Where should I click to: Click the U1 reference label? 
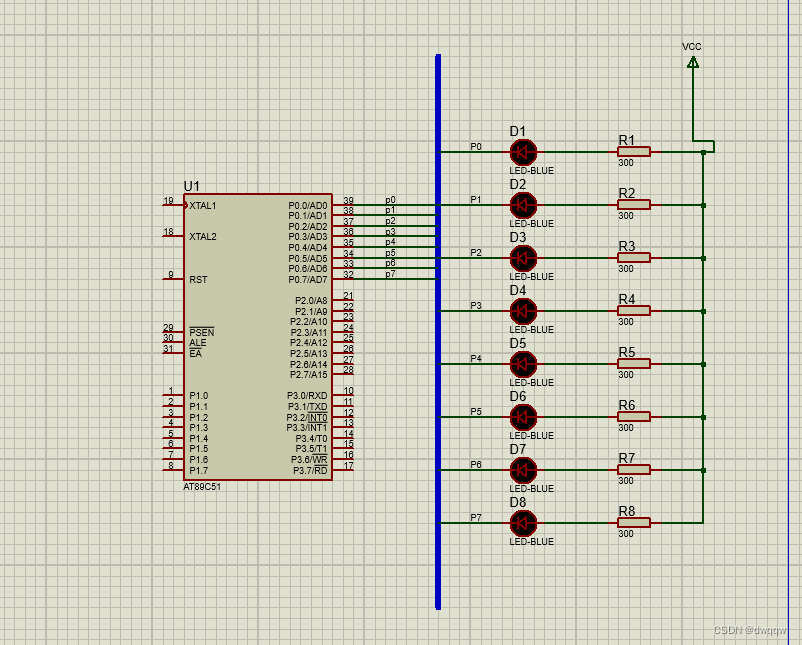tap(192, 186)
